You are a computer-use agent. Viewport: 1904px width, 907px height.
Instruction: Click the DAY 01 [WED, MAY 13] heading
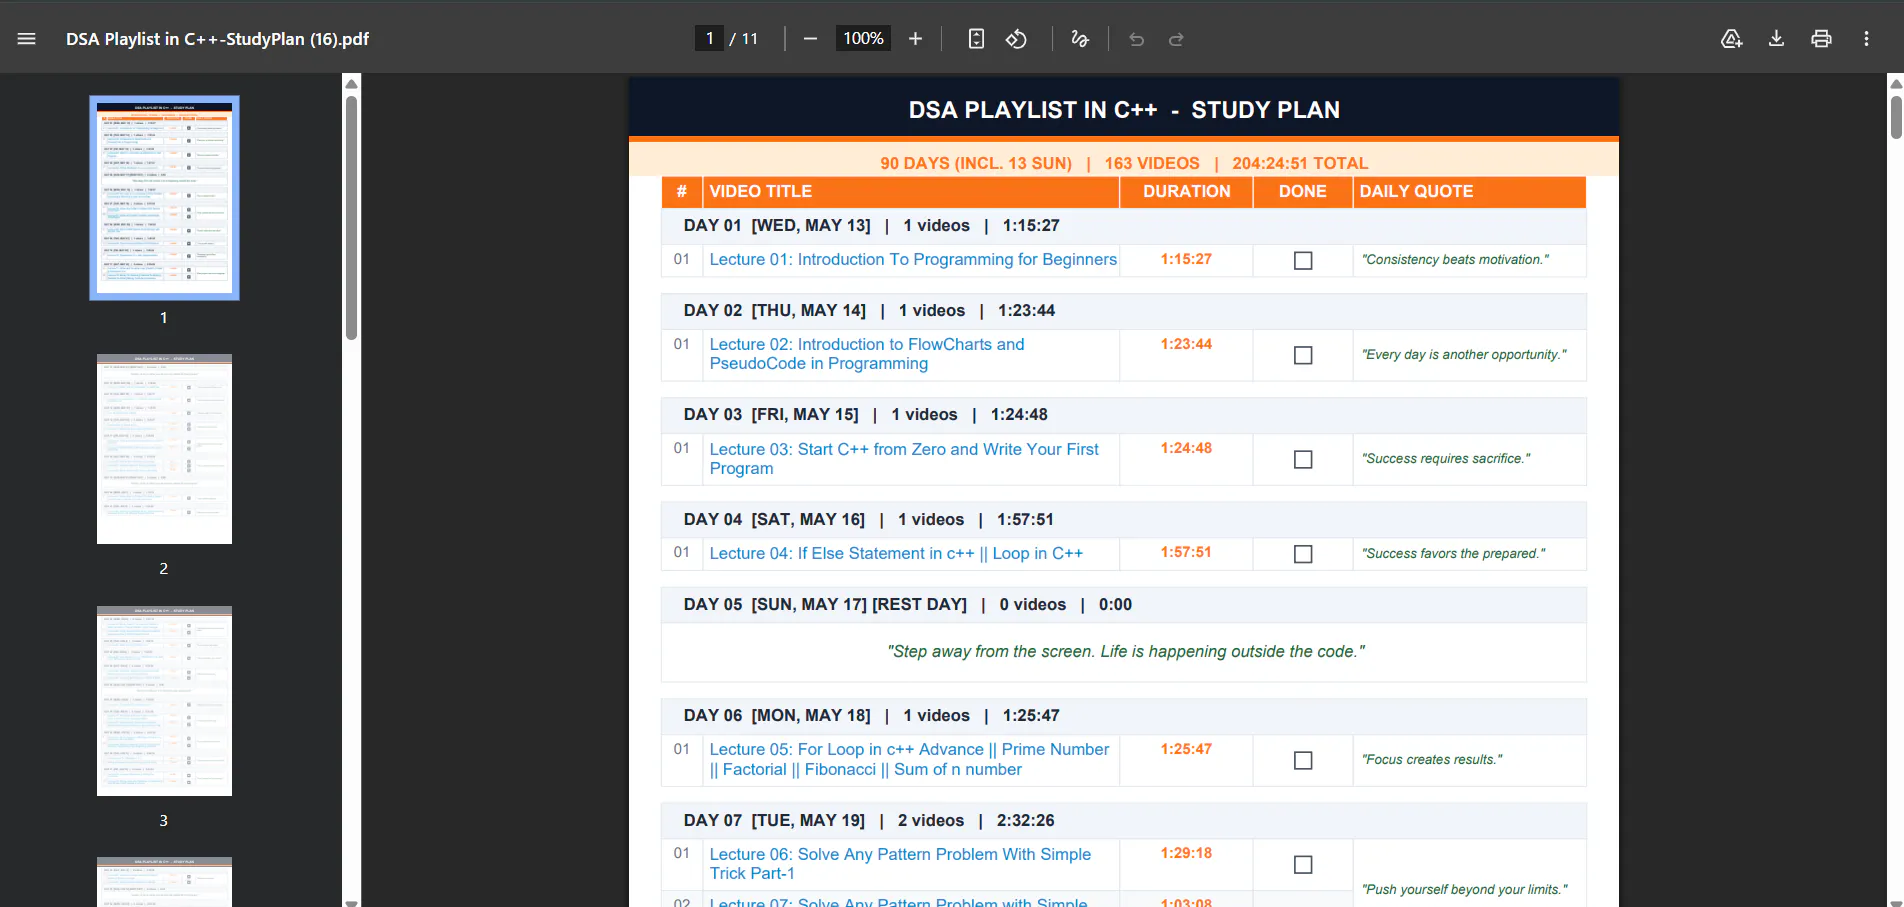pos(777,225)
